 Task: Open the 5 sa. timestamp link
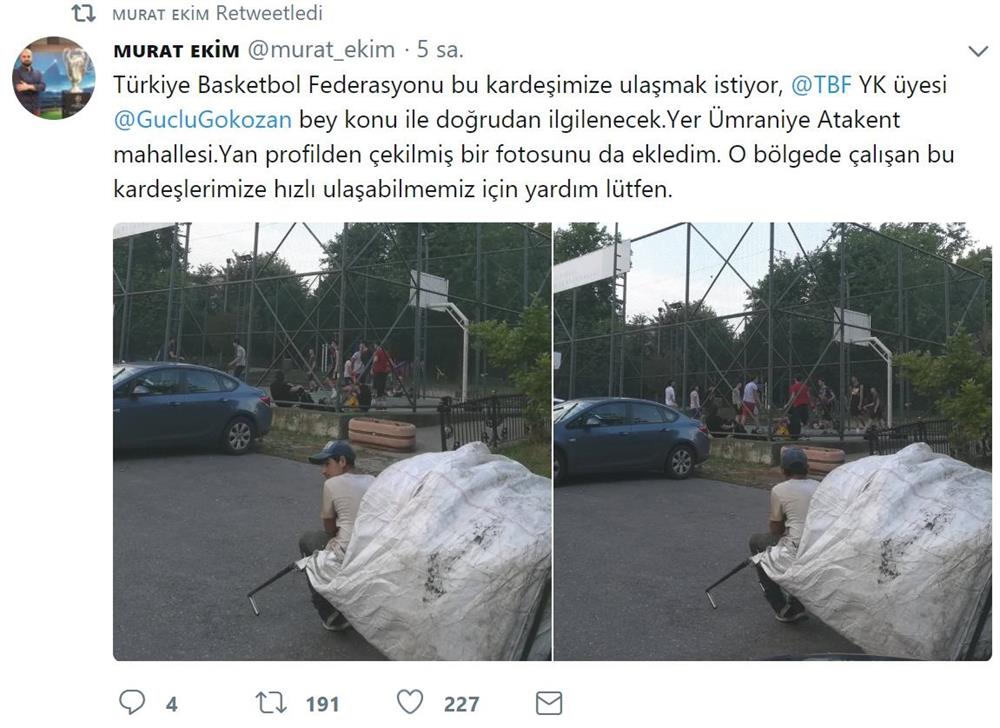click(x=439, y=50)
